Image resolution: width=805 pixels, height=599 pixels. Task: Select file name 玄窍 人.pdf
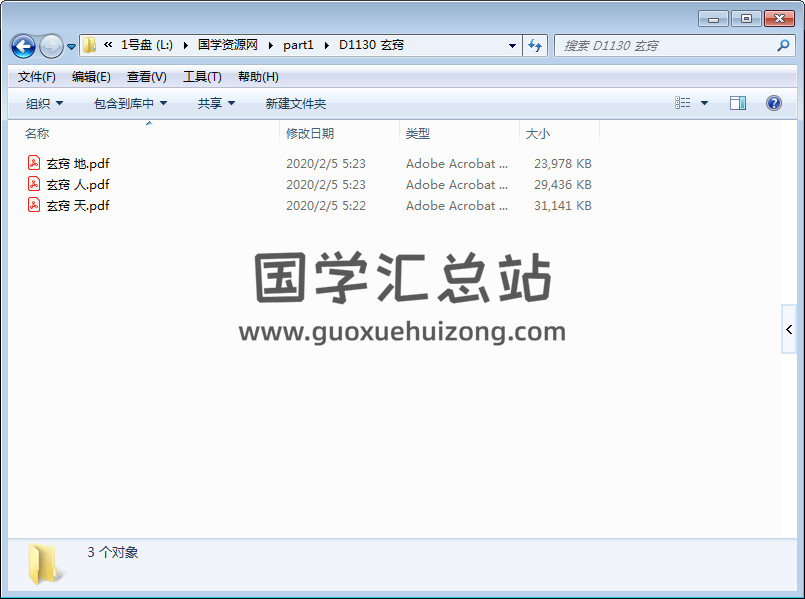pyautogui.click(x=78, y=185)
